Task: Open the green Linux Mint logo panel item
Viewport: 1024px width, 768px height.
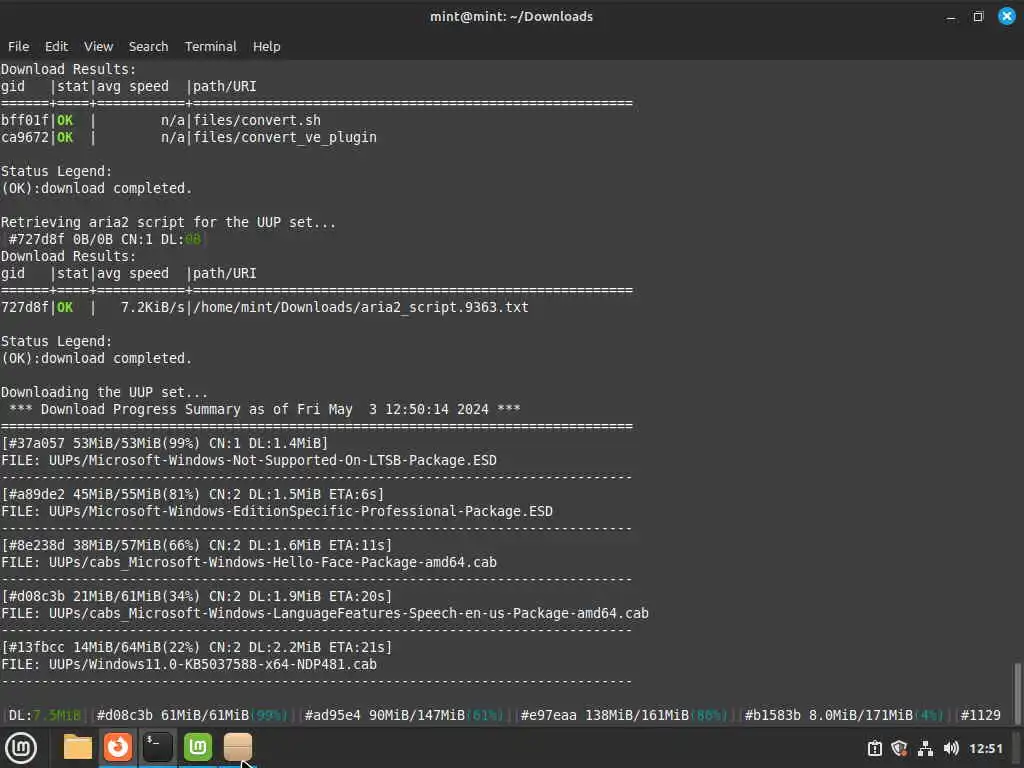Action: [x=198, y=747]
